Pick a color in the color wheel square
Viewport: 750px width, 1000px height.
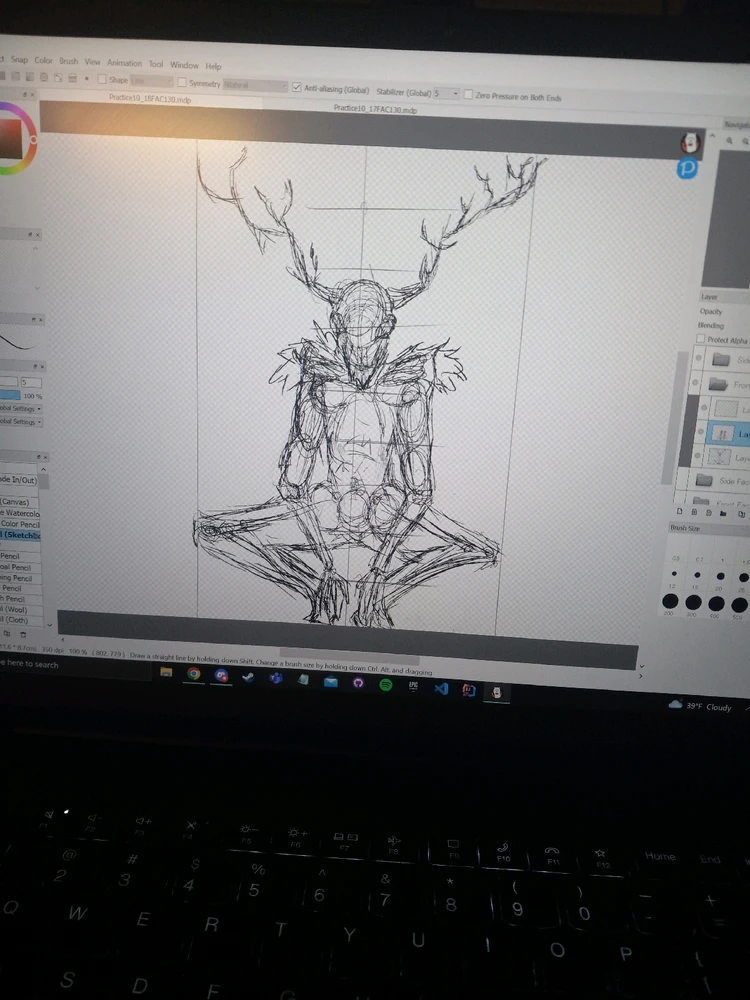coord(10,138)
